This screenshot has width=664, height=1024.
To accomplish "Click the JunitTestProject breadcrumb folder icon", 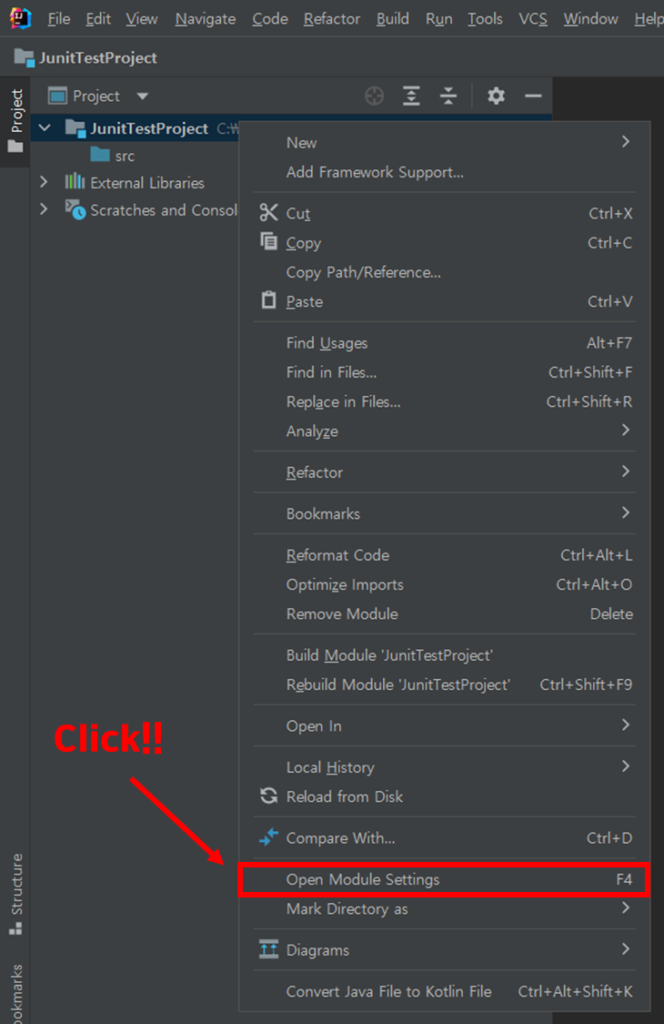I will click(x=24, y=58).
